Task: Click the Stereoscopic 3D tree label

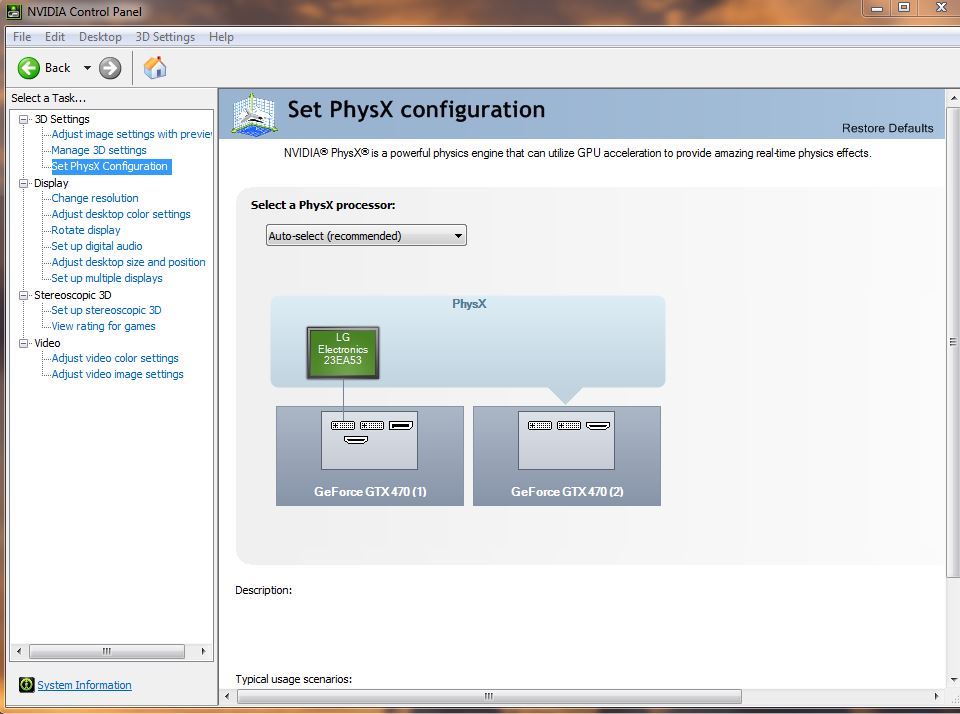Action: pos(73,295)
